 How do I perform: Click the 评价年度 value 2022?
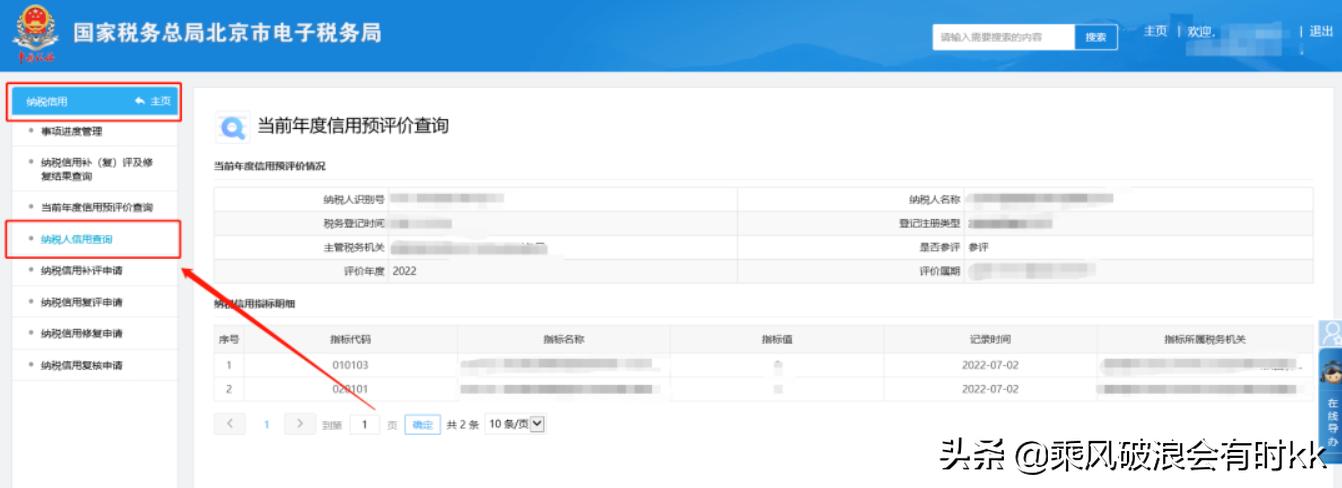(x=405, y=271)
